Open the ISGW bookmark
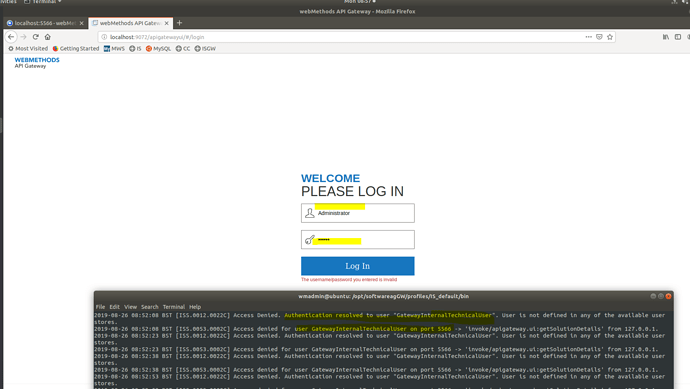Viewport: 690px width, 389px height. coord(205,48)
